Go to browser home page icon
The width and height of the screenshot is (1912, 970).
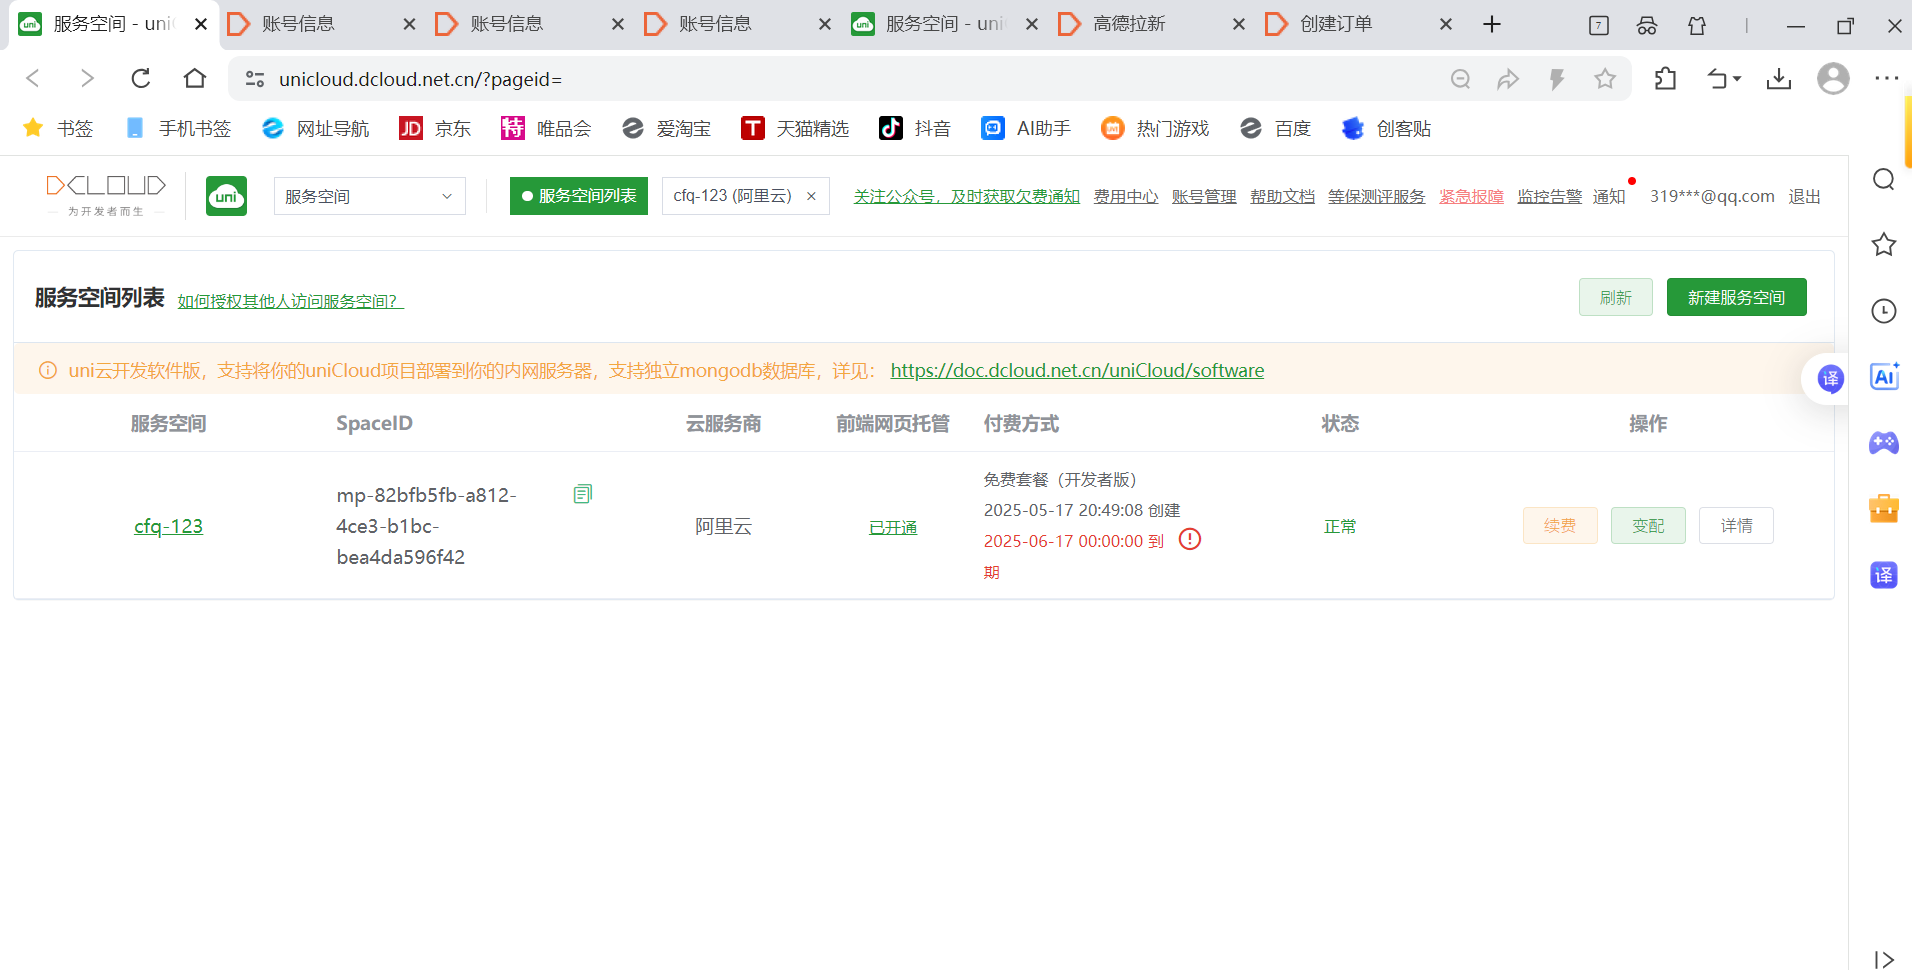click(195, 78)
